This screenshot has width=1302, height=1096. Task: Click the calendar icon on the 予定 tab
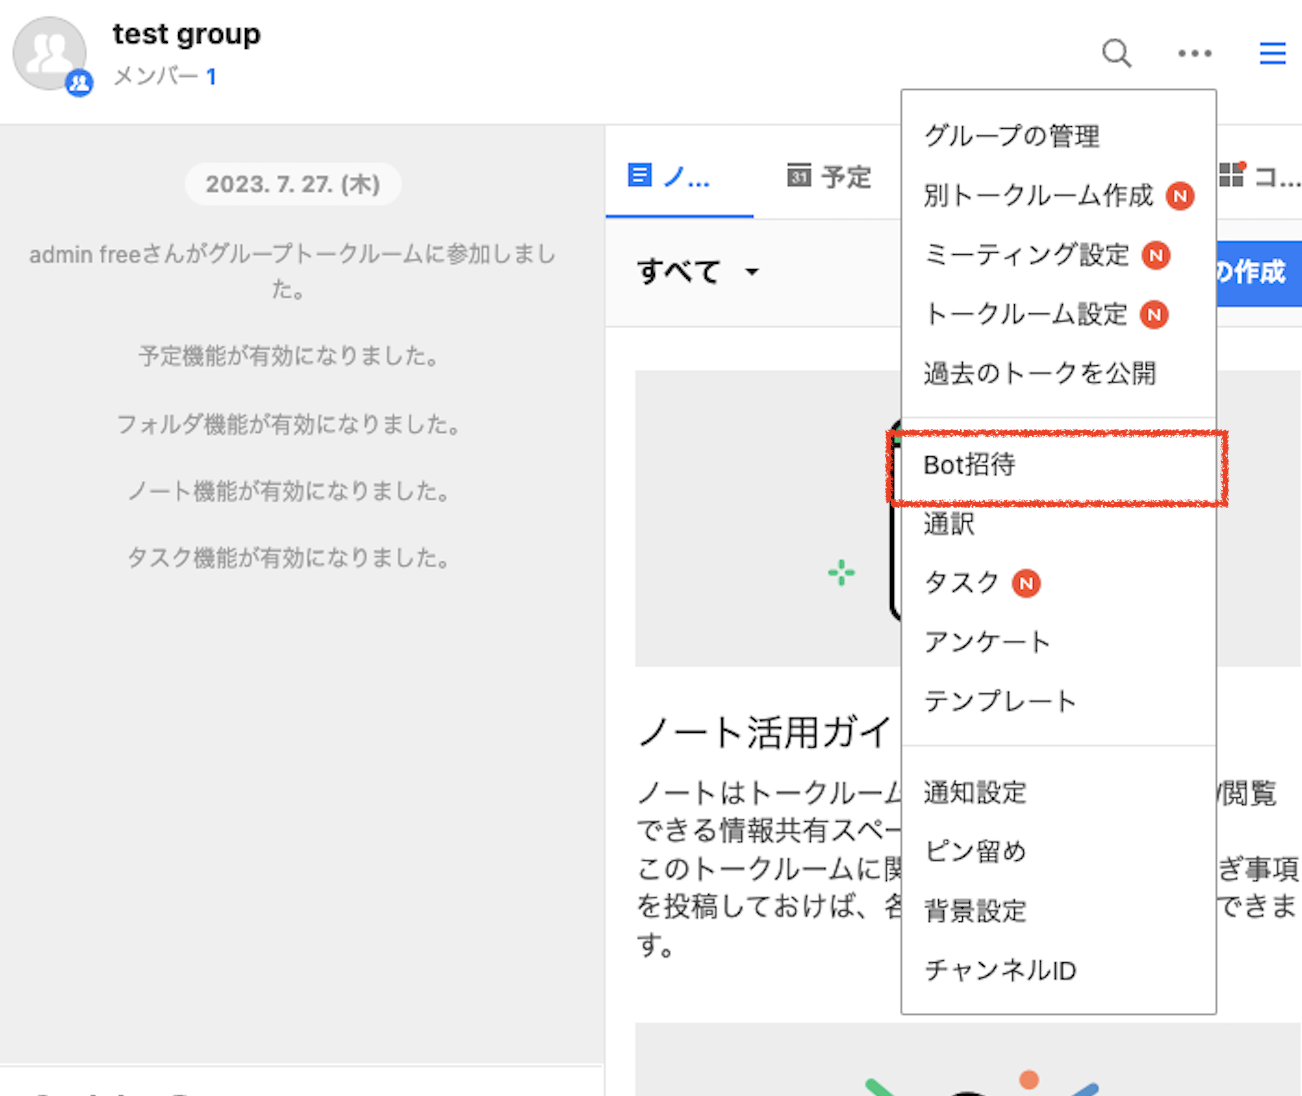coord(797,175)
